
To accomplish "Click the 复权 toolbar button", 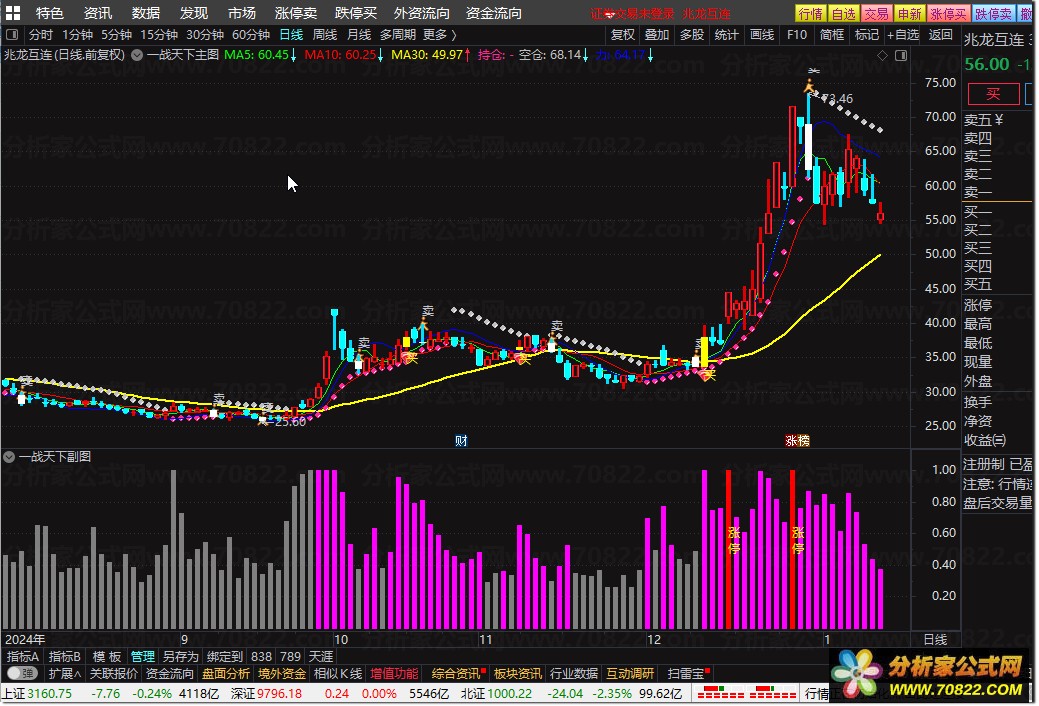I will click(622, 34).
